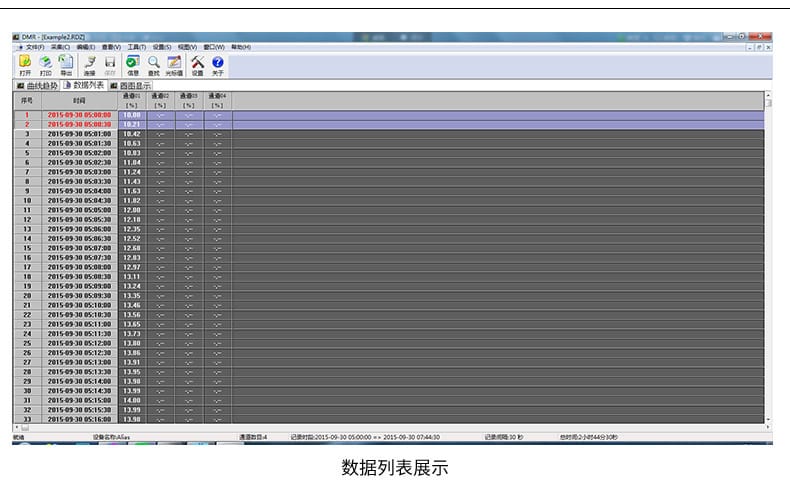Click the 连接 (Connect) toolbar icon
Screen dimensions: 790x490
90,64
